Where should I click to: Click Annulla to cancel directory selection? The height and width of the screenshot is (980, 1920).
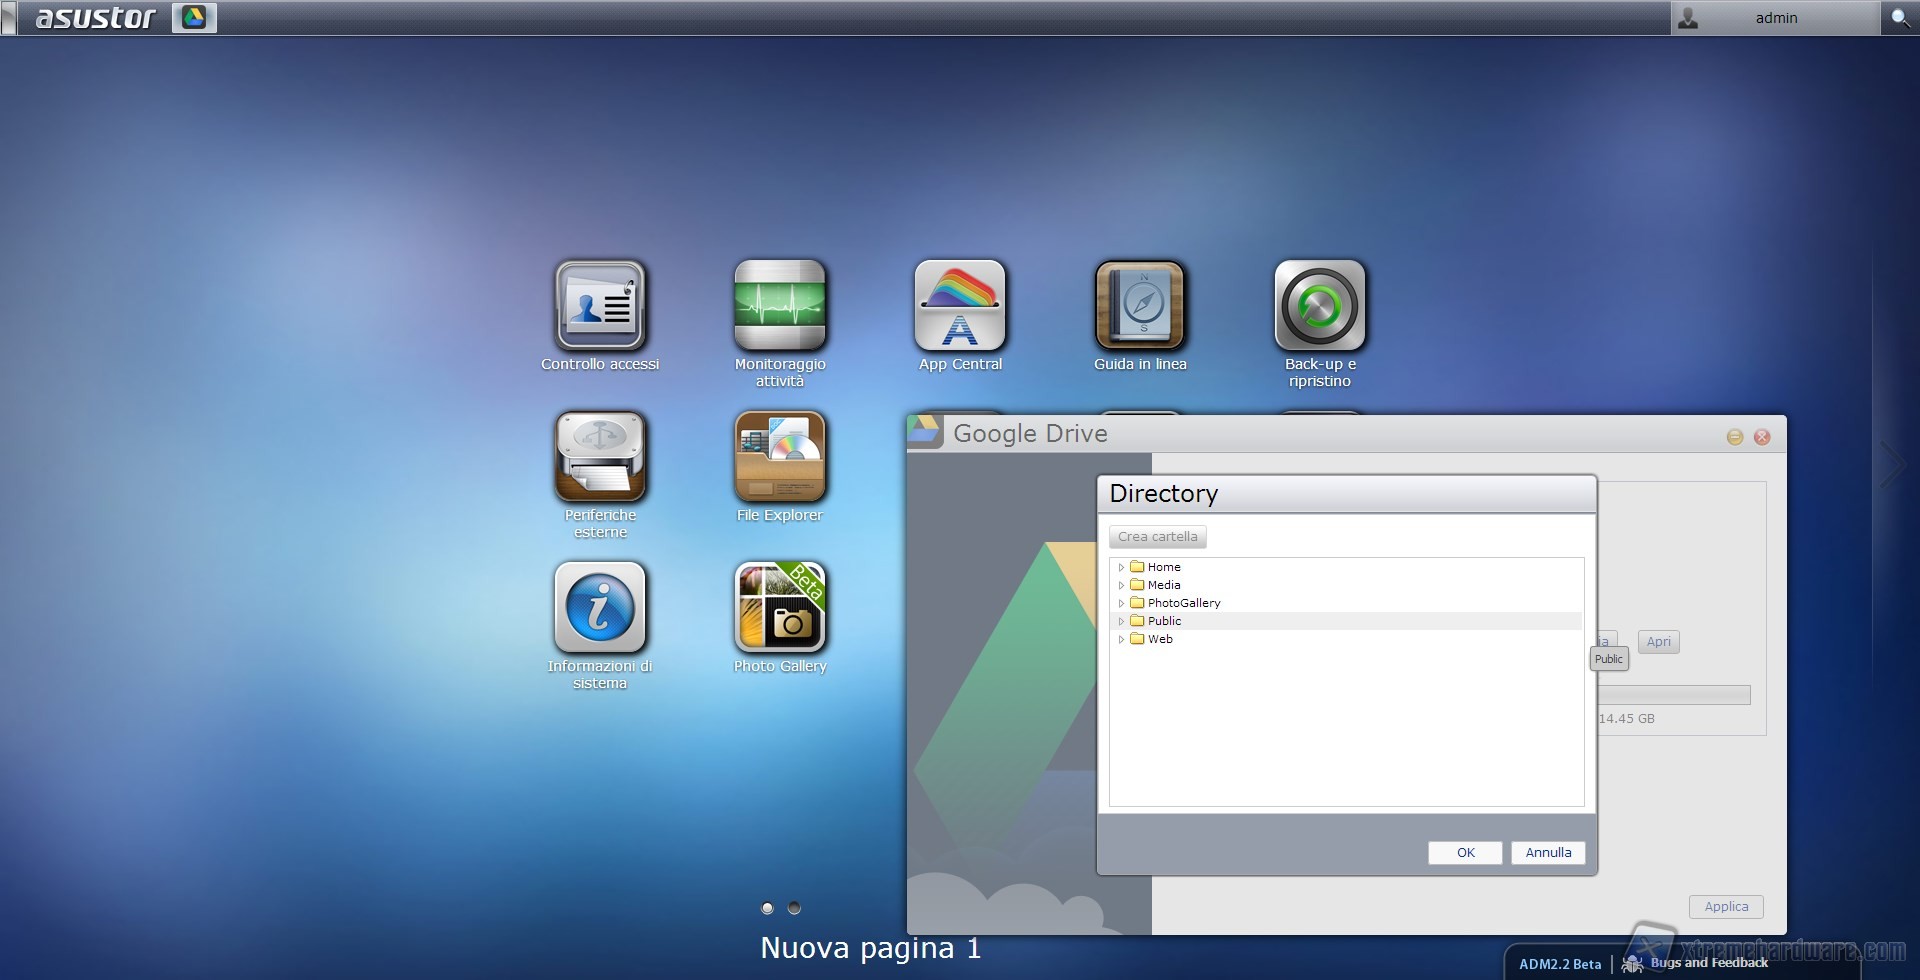pos(1548,853)
